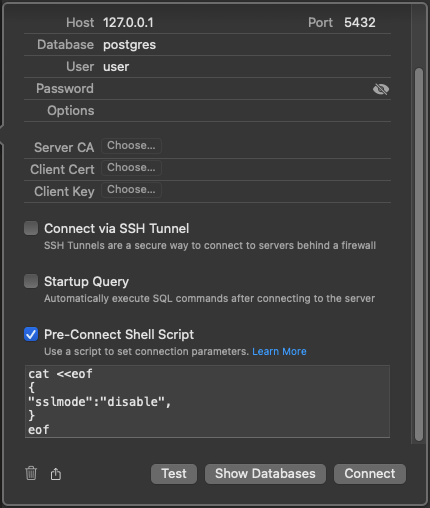The height and width of the screenshot is (508, 430).
Task: Click the Pre-Connect Shell Script label
Action: [119, 334]
